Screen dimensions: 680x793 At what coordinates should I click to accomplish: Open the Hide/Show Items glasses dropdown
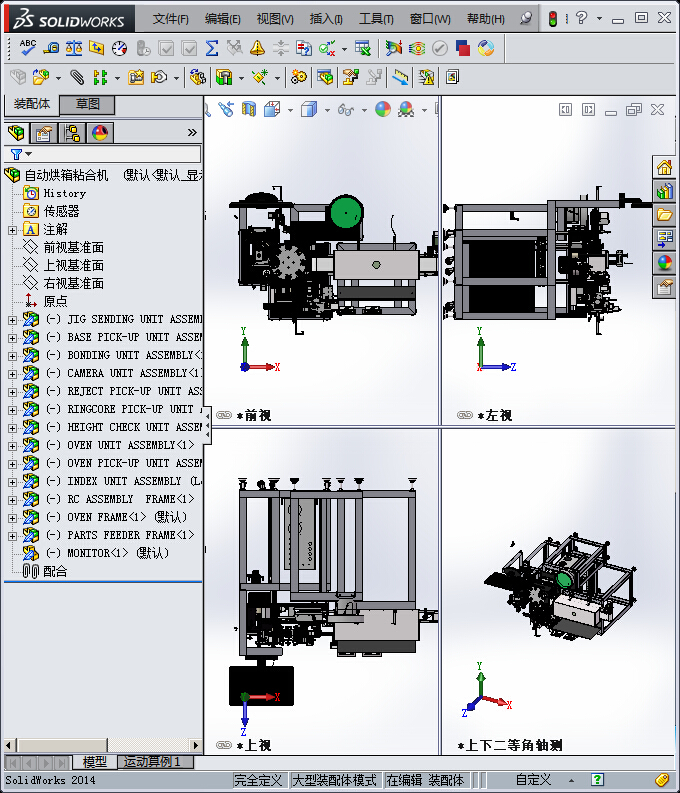(365, 110)
